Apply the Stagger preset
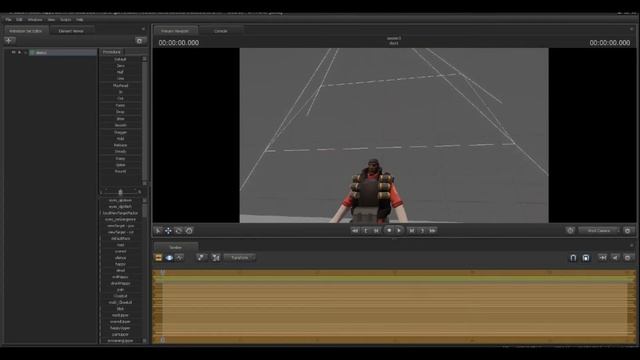The image size is (640, 360). [x=120, y=132]
